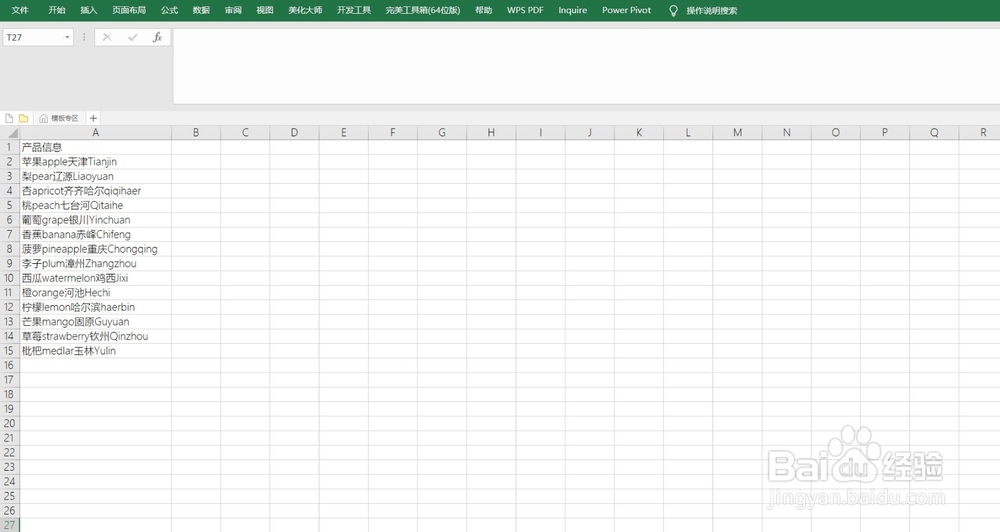Open the 文件 menu

(x=20, y=10)
